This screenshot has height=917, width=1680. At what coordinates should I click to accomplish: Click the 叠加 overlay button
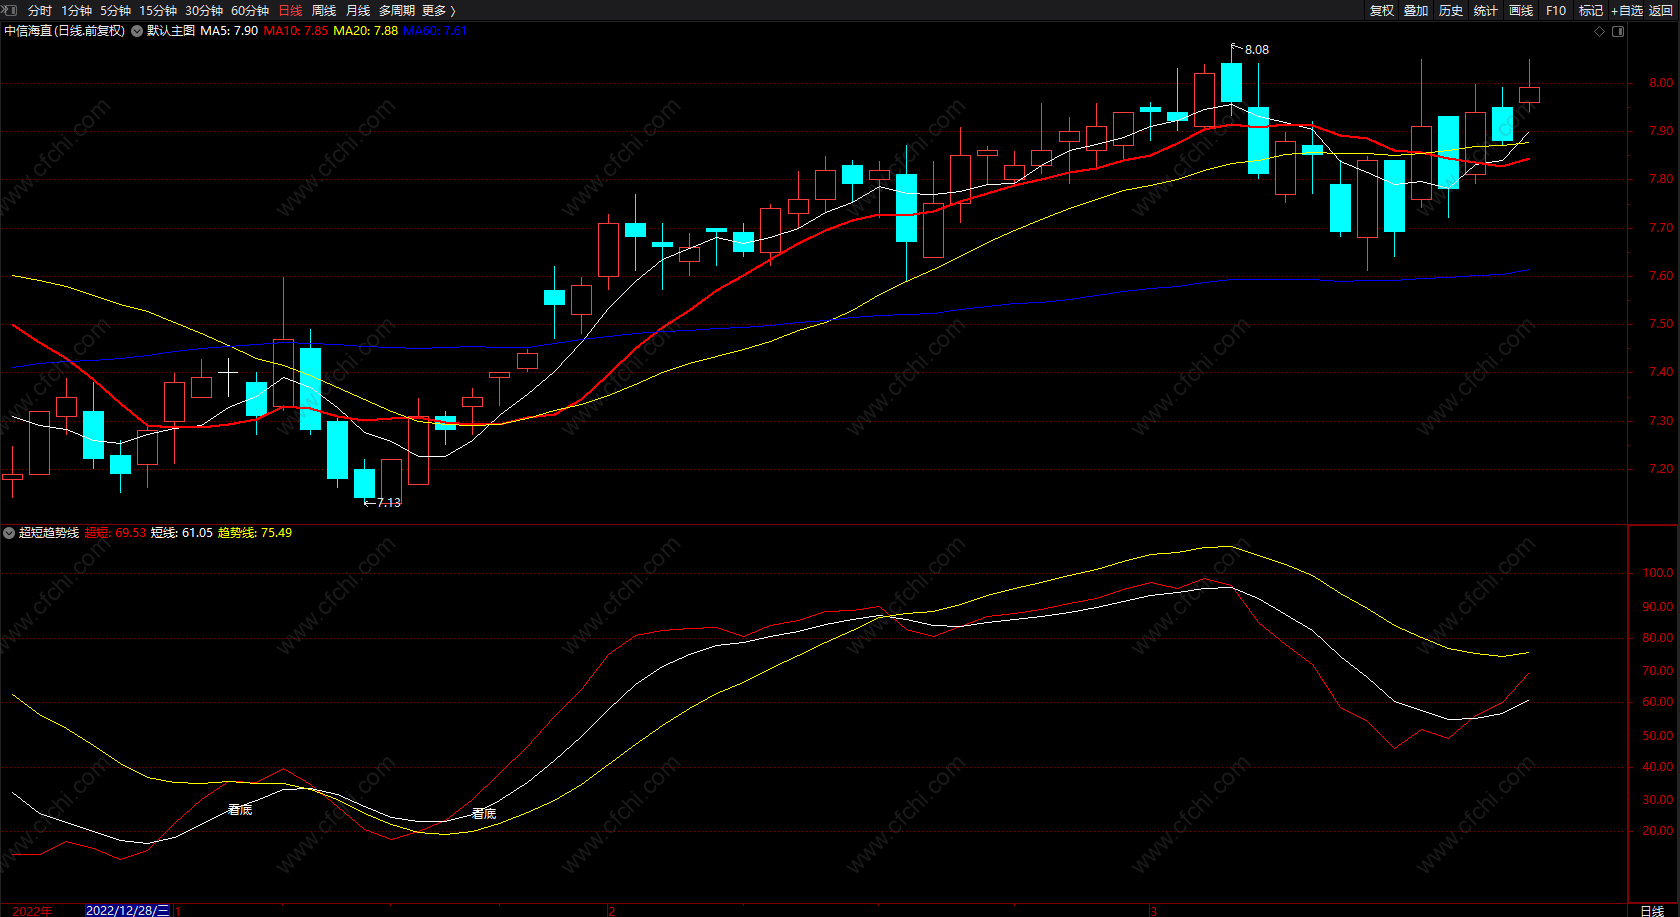pos(1416,10)
